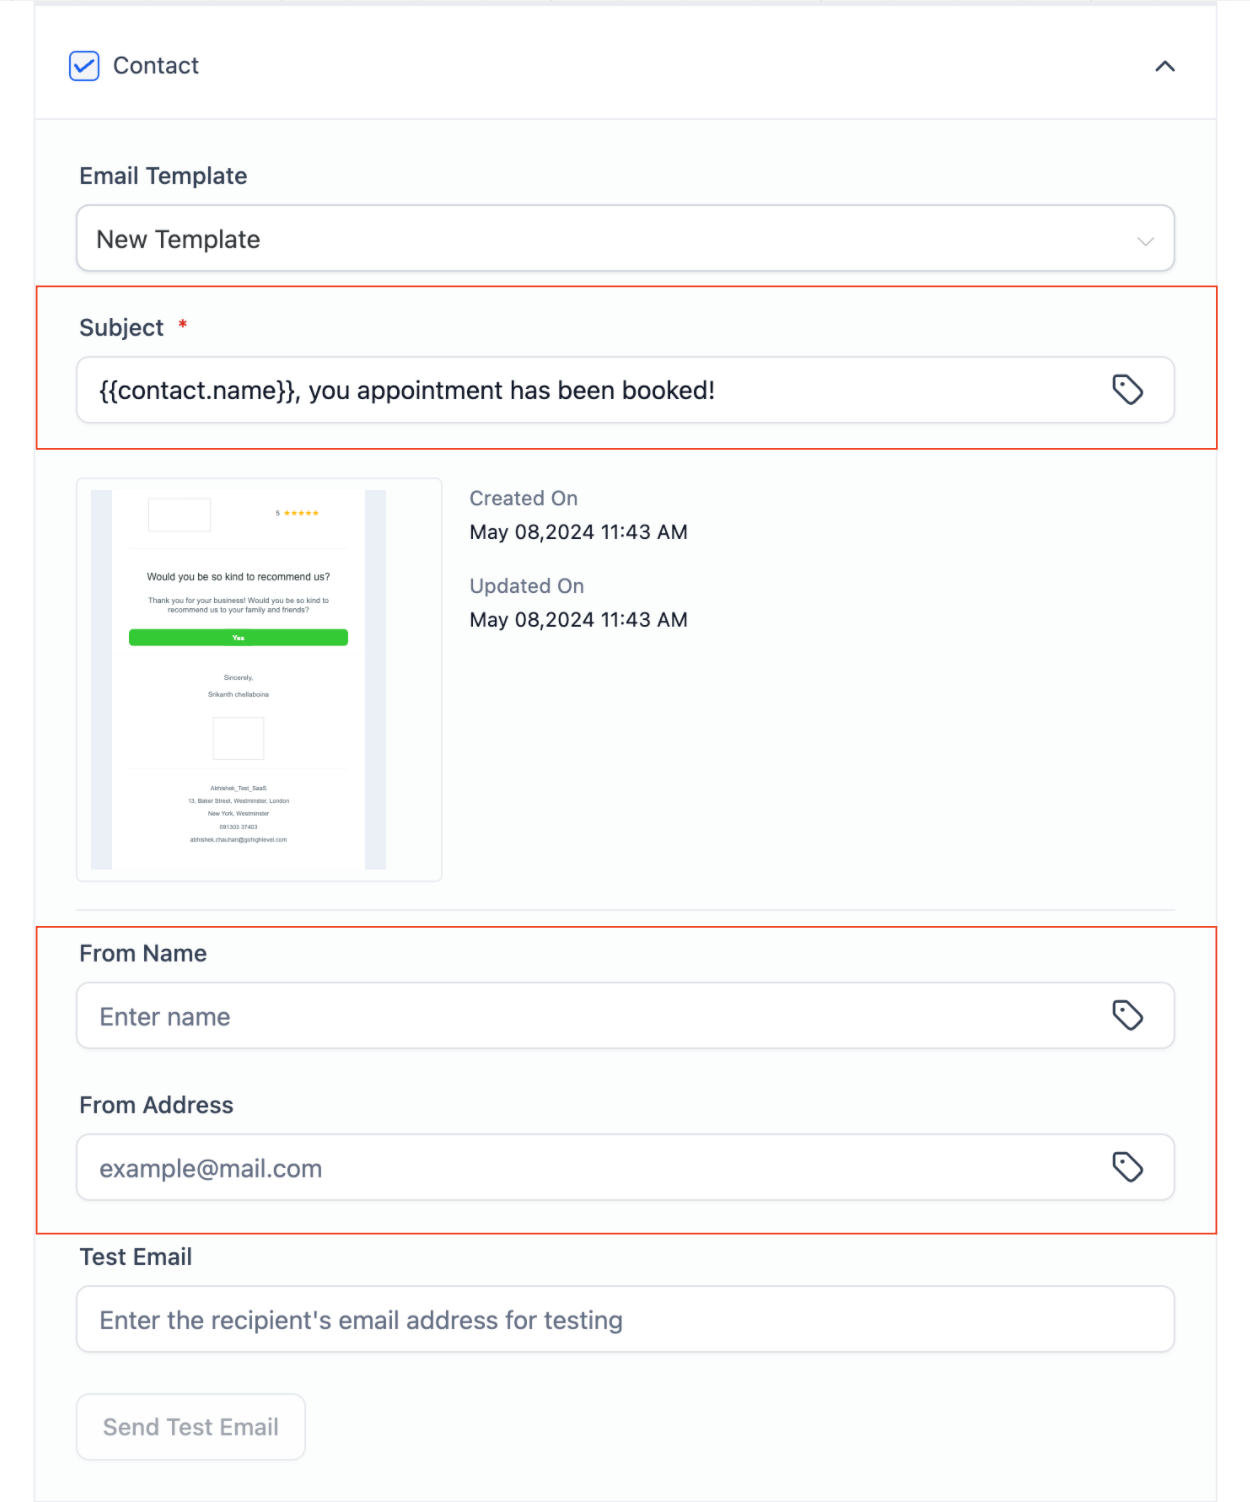Viewport: 1250px width, 1502px height.
Task: Click the Created On date value
Action: (578, 532)
